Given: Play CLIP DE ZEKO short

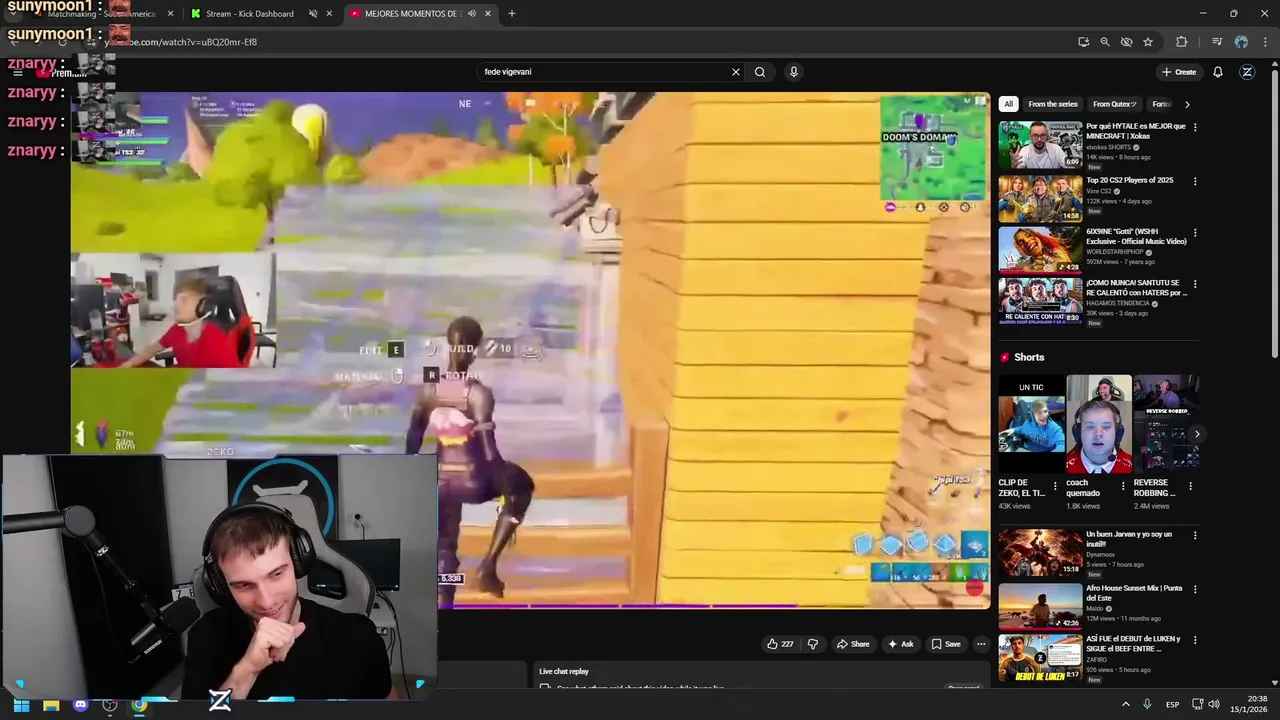Looking at the screenshot, I should (x=1031, y=424).
